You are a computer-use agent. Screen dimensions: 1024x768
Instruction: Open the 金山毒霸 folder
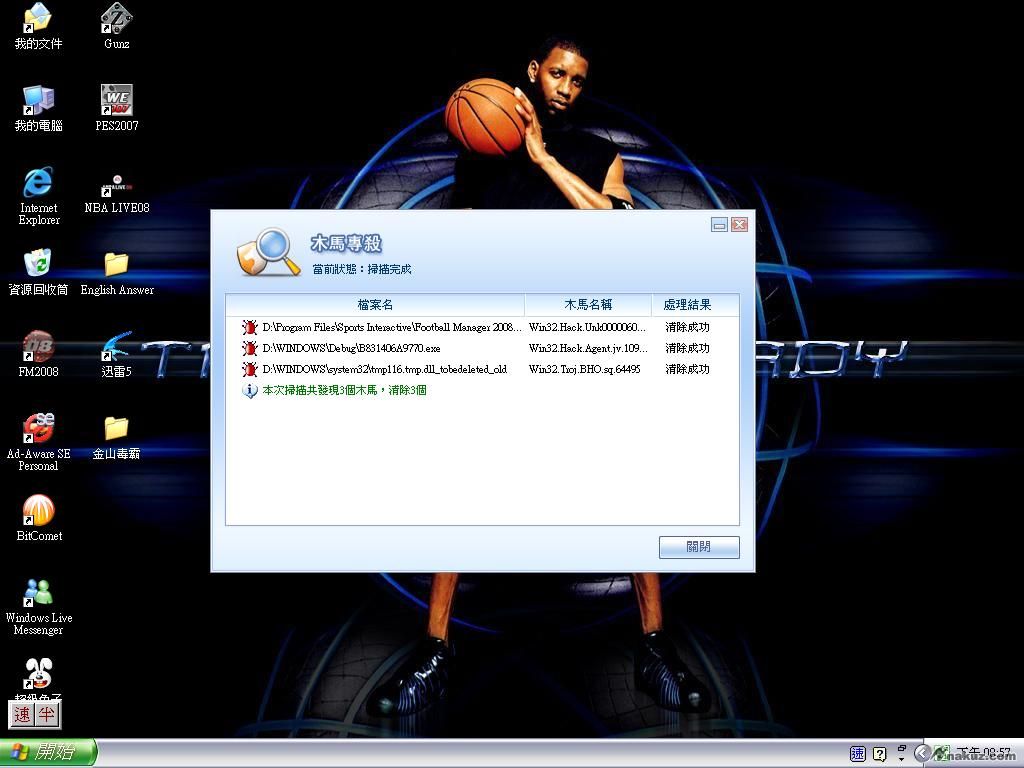(116, 437)
